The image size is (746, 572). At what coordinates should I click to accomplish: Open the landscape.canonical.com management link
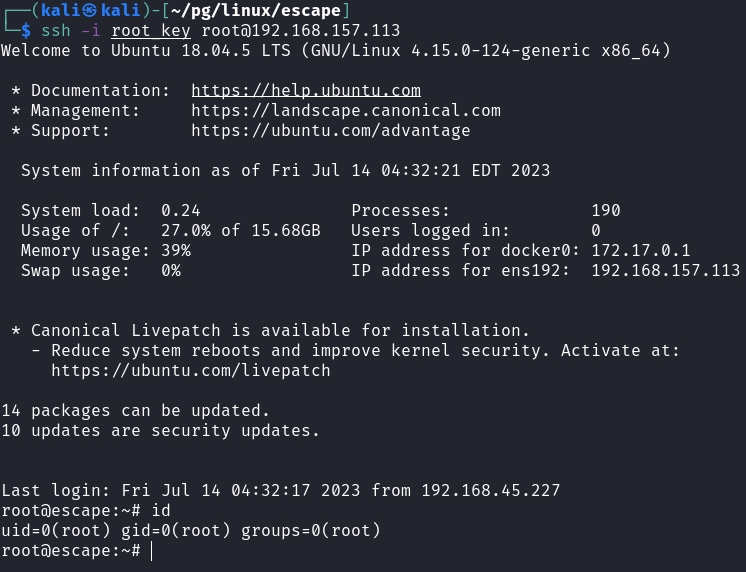[x=345, y=110]
